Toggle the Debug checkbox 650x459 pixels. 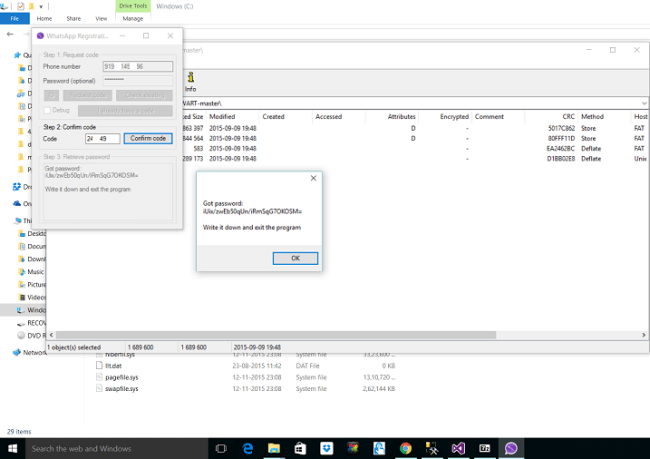coord(47,110)
